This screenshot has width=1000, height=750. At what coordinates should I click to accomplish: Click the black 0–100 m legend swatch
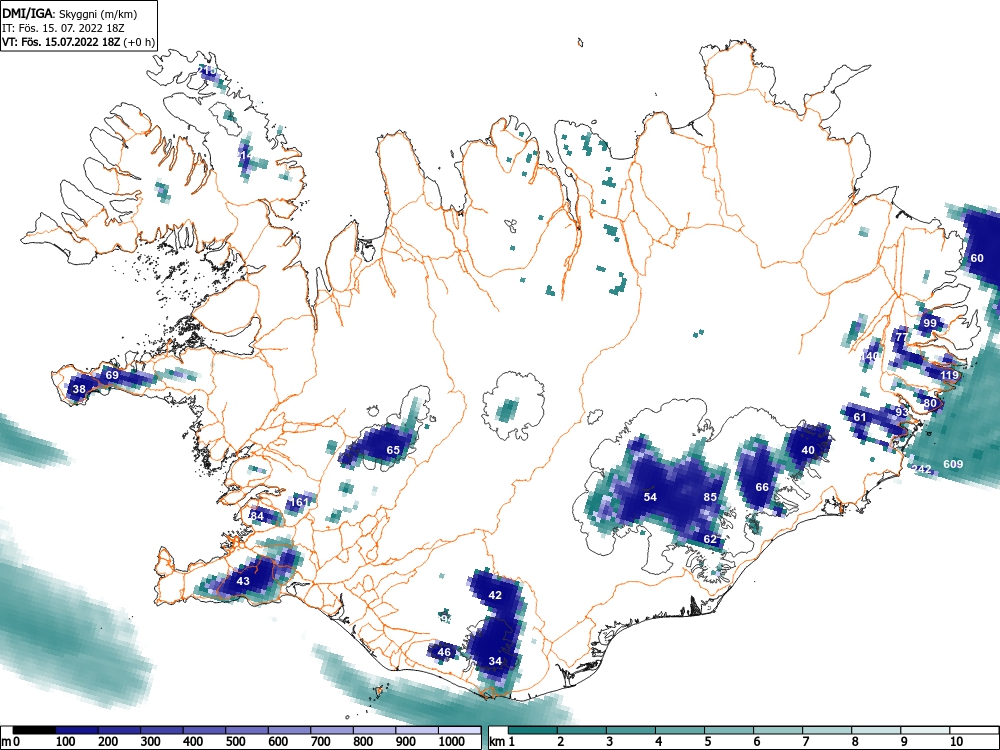tap(34, 730)
